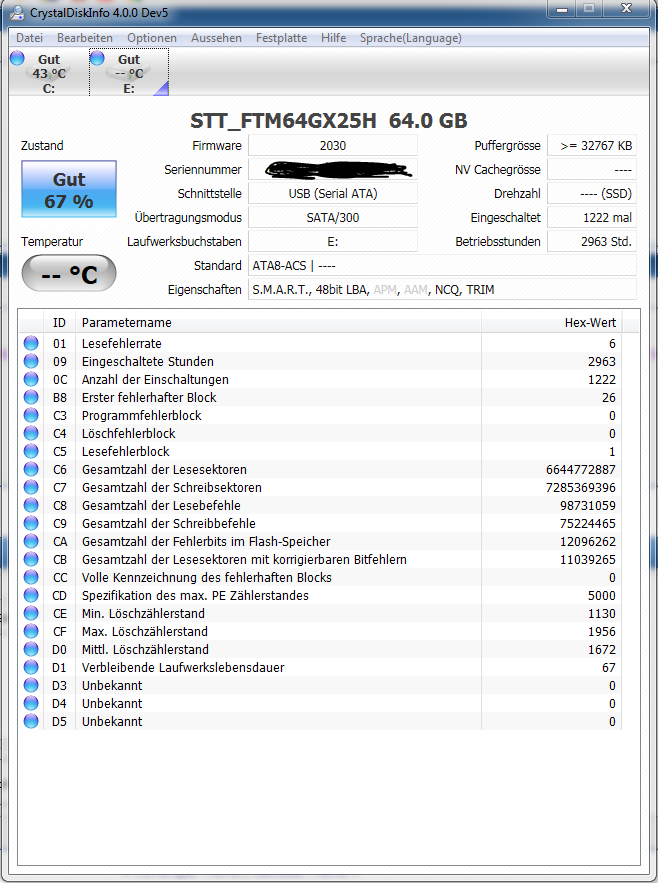Viewport: 658px width, 883px height.
Task: Click the status orb for Spezifikation des max. PE
Action: pos(31,595)
